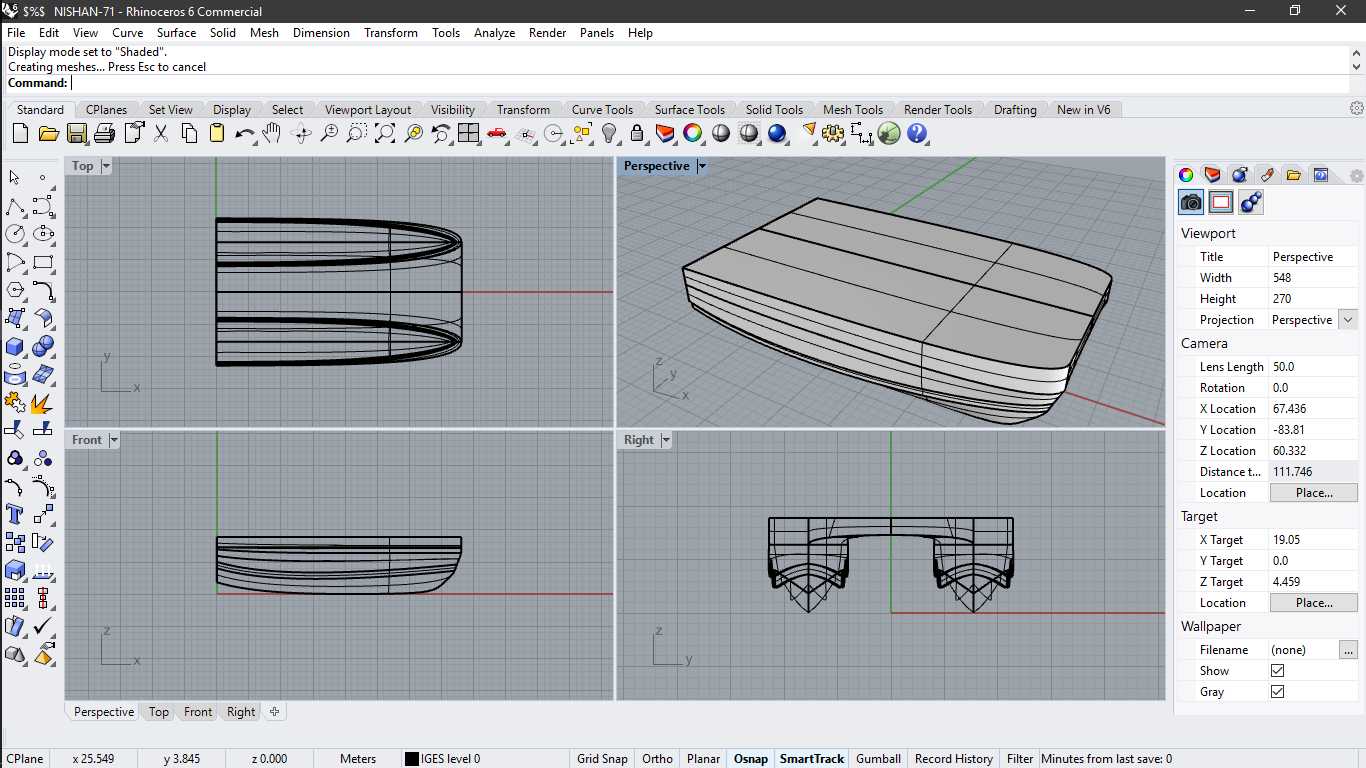
Task: Add a new viewport tab with plus button
Action: coord(274,712)
